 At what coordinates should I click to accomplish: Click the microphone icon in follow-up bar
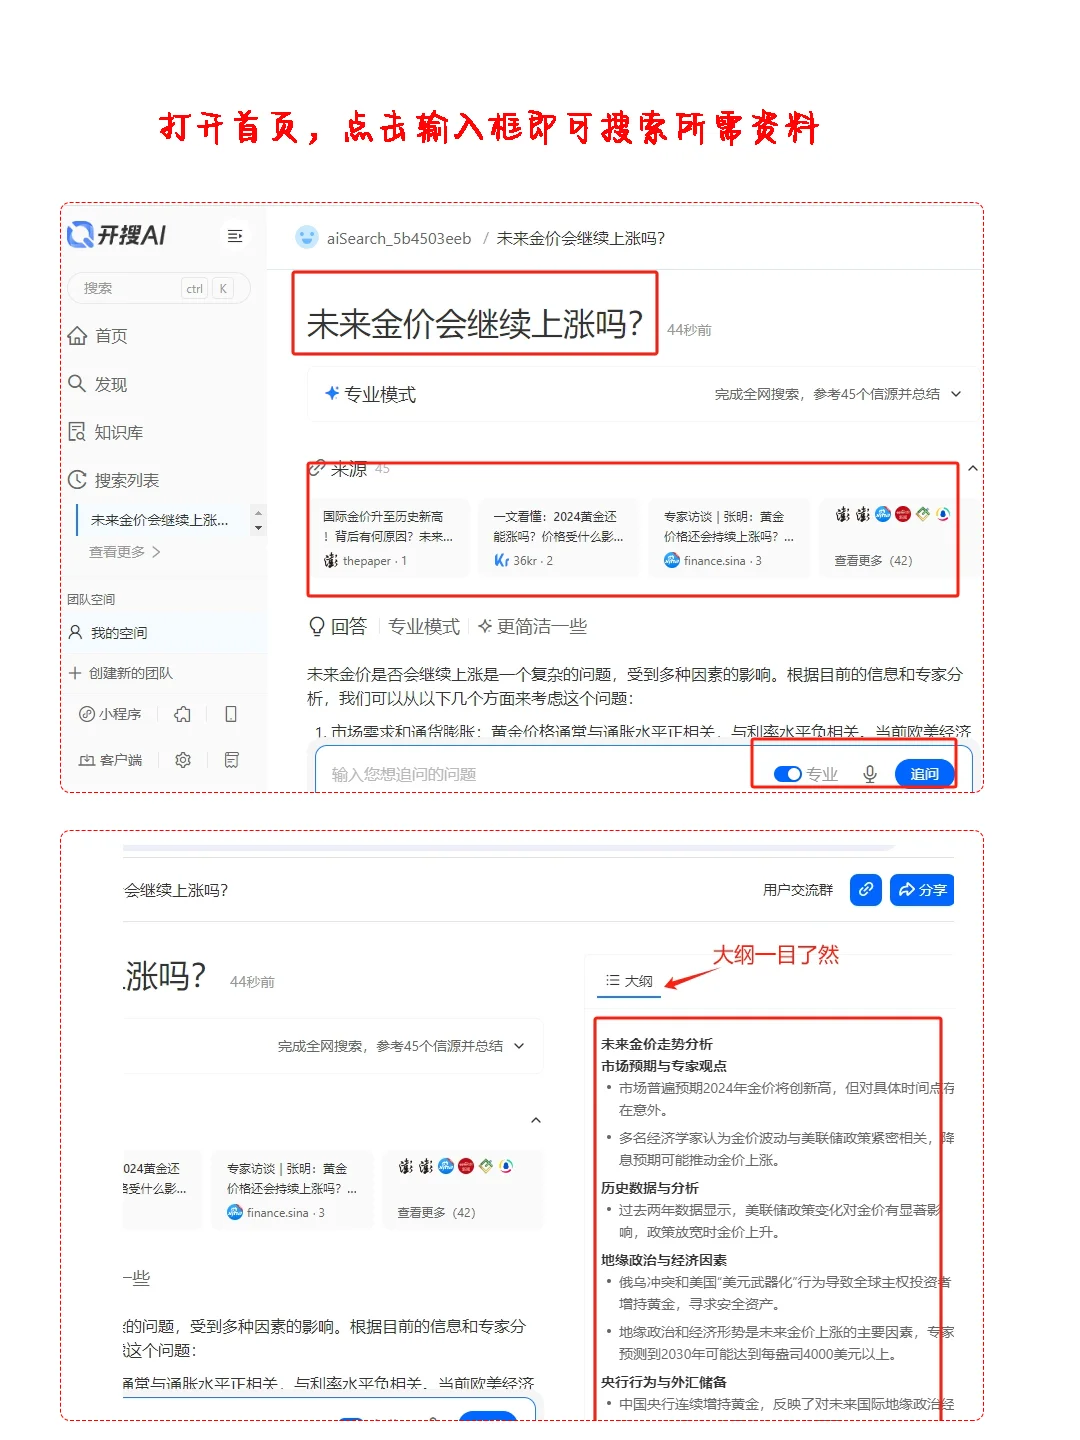[x=869, y=773]
